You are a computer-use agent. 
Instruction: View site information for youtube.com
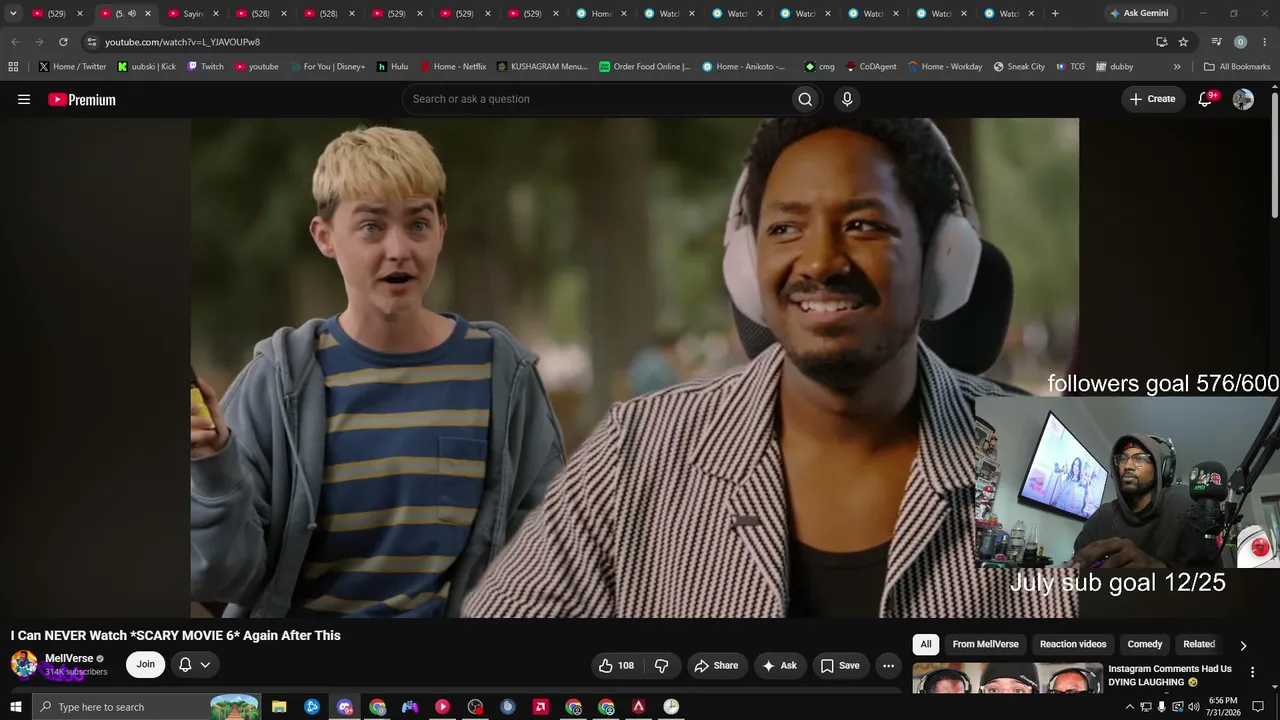(x=91, y=42)
